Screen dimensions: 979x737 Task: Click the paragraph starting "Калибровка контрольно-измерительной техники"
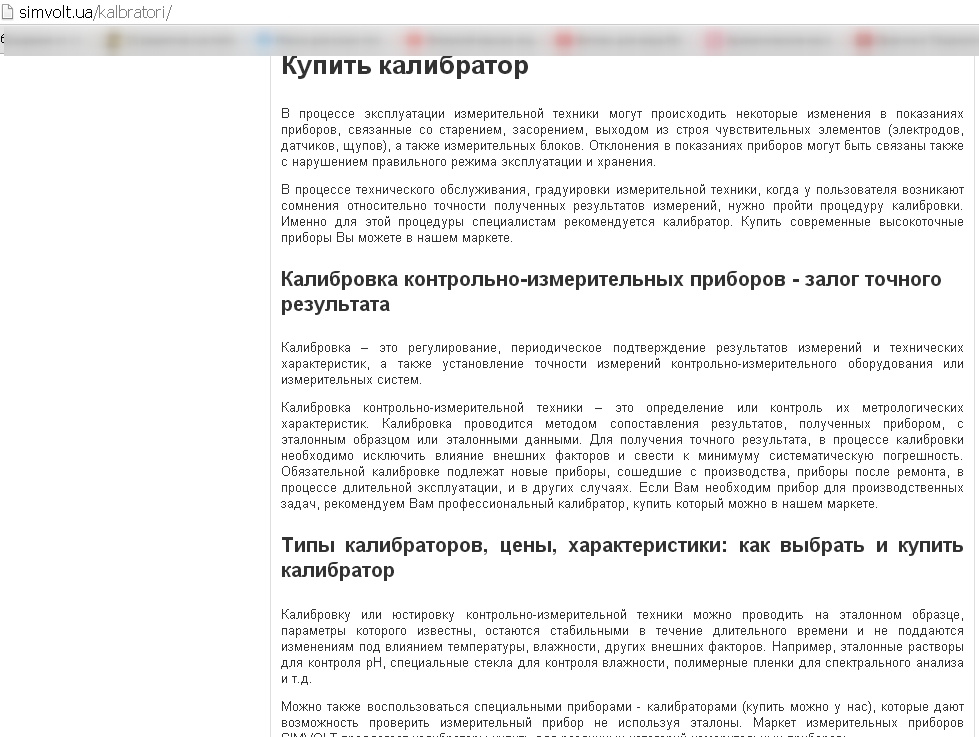coord(622,455)
